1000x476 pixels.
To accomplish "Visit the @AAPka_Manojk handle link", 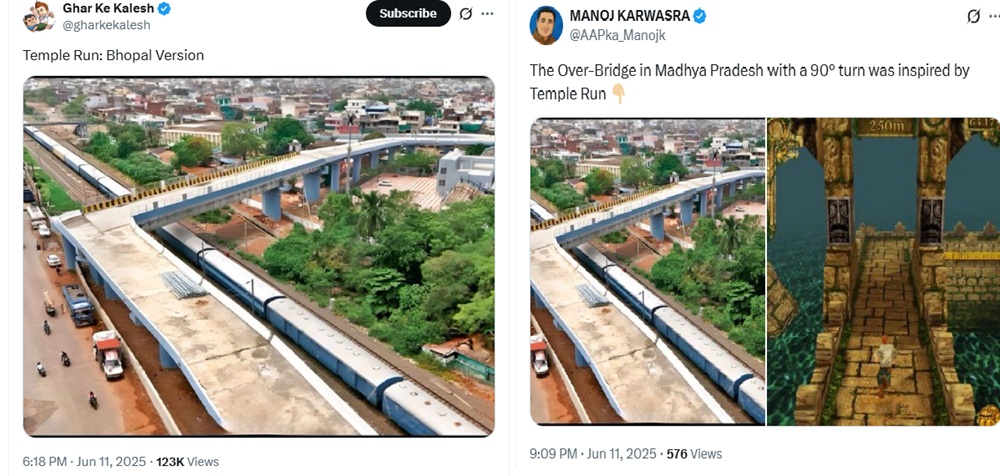I will [x=617, y=35].
